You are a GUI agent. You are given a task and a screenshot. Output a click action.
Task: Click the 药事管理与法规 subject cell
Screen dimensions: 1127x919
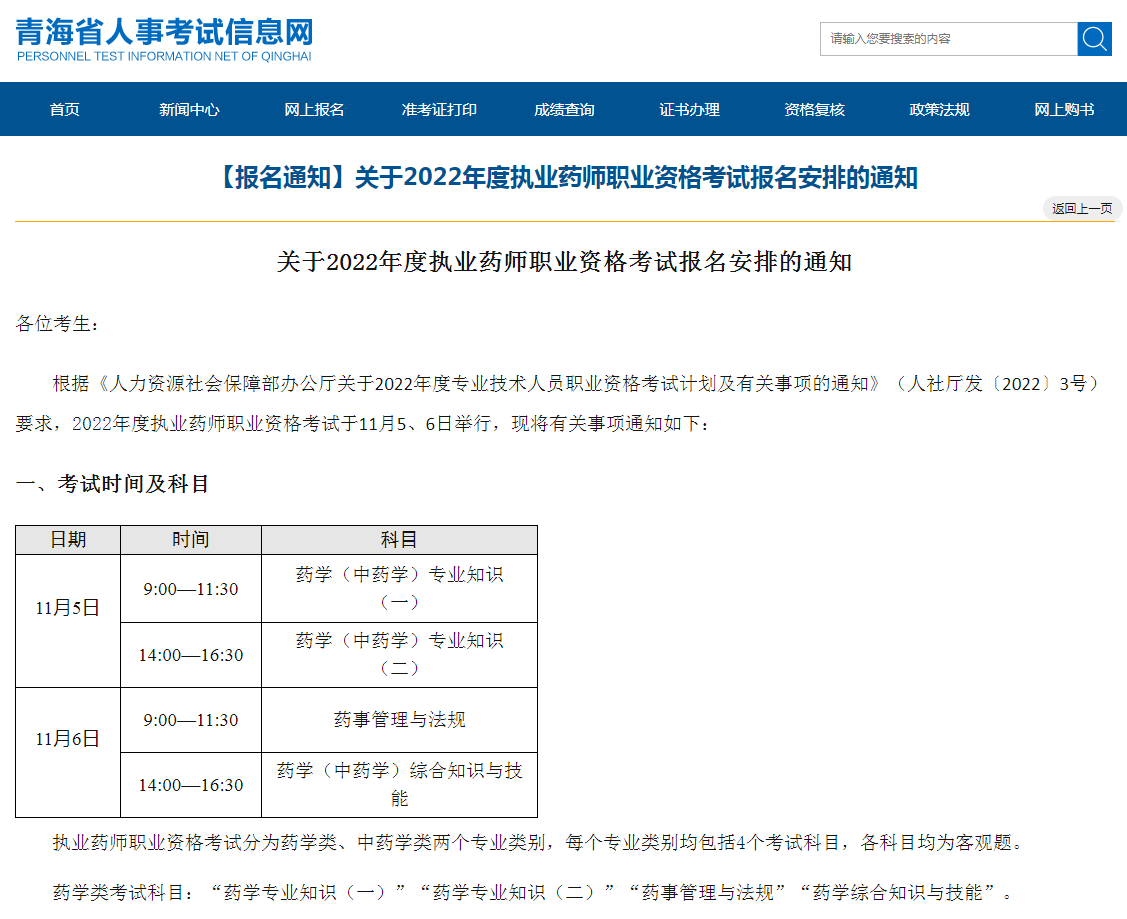(x=399, y=720)
